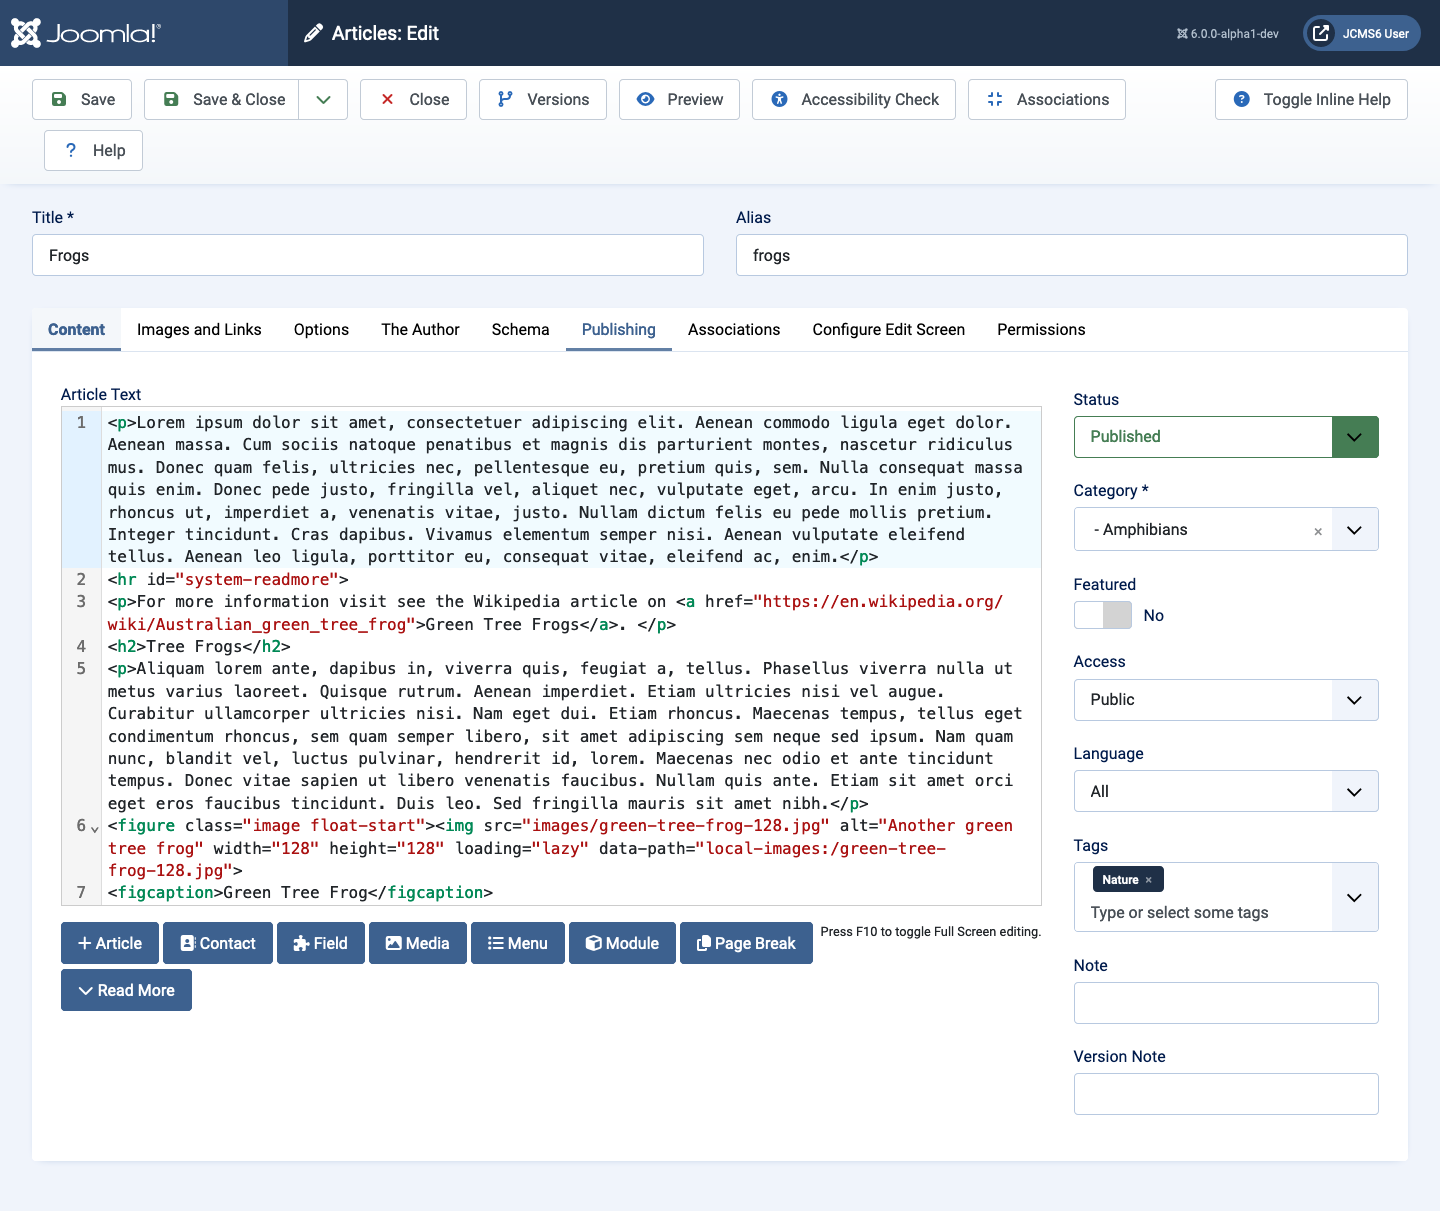Click the Versions branch icon button
Screen dimensions: 1440x1211
coord(542,99)
